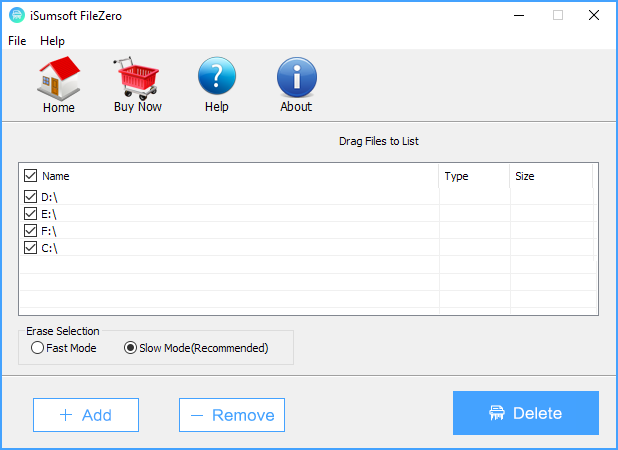Image resolution: width=618 pixels, height=450 pixels.
Task: Select the D:\ row text
Action: [x=49, y=197]
